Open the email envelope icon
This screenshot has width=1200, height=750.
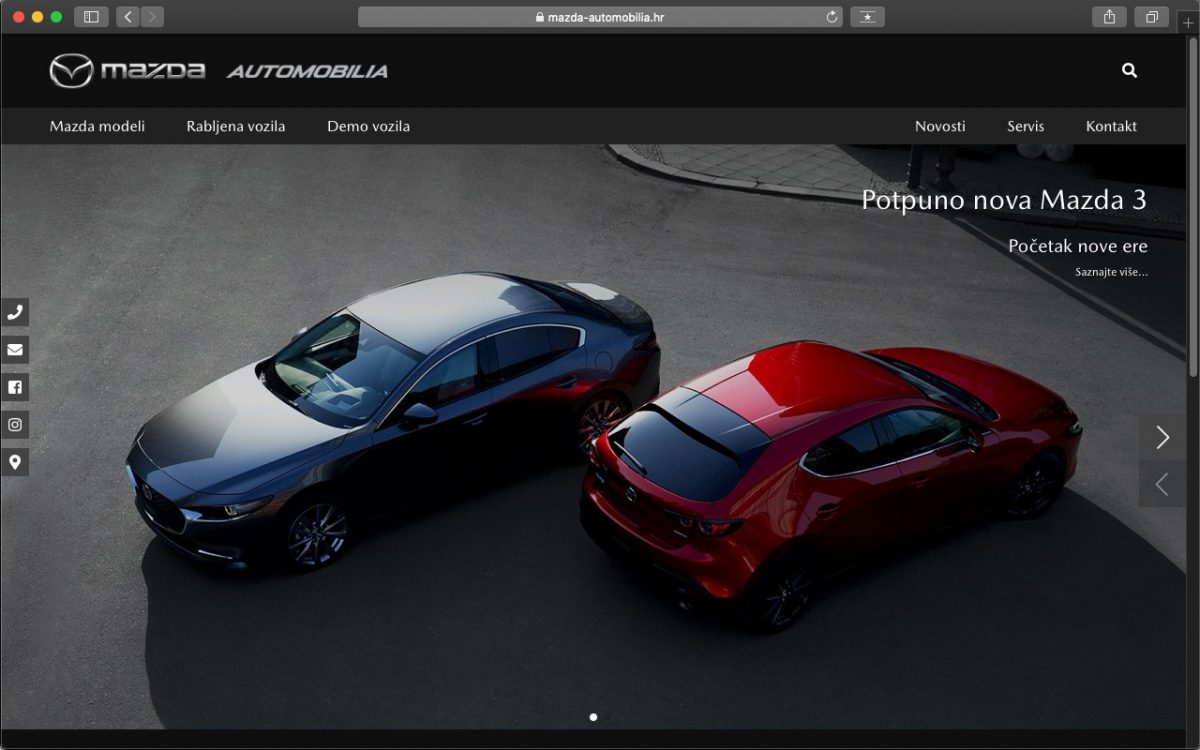[15, 350]
